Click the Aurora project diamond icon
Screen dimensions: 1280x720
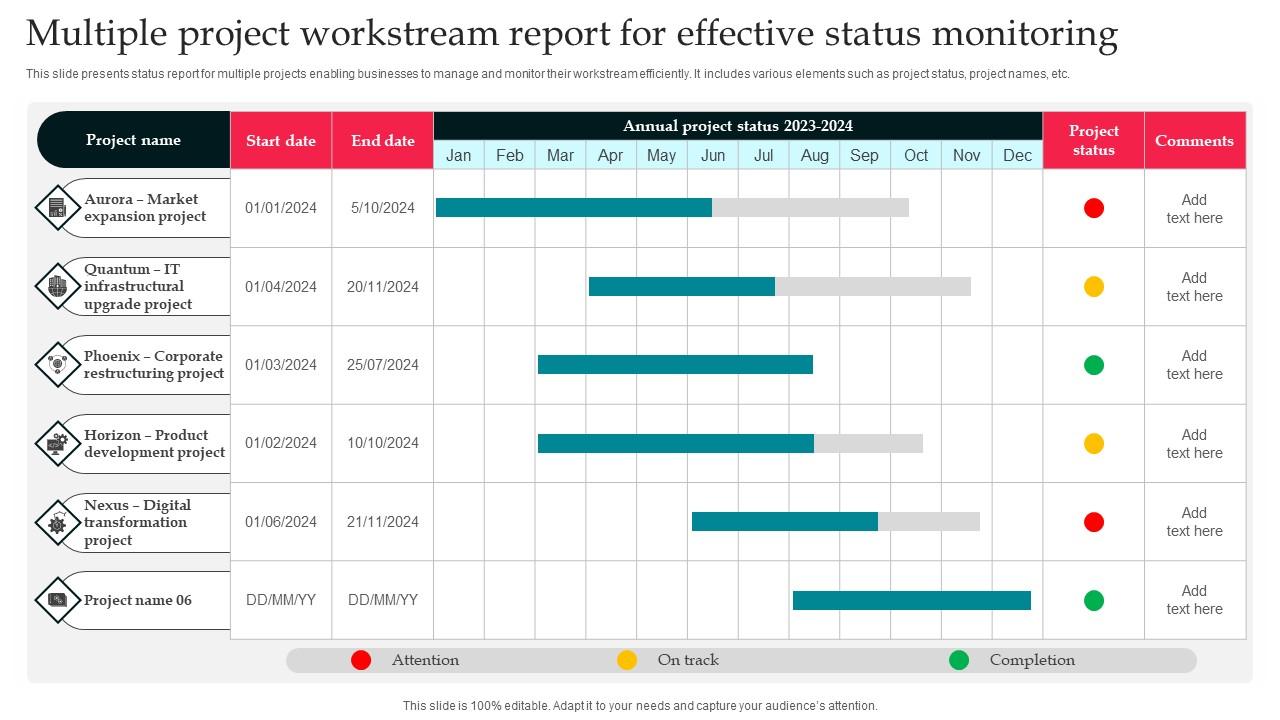coord(57,208)
